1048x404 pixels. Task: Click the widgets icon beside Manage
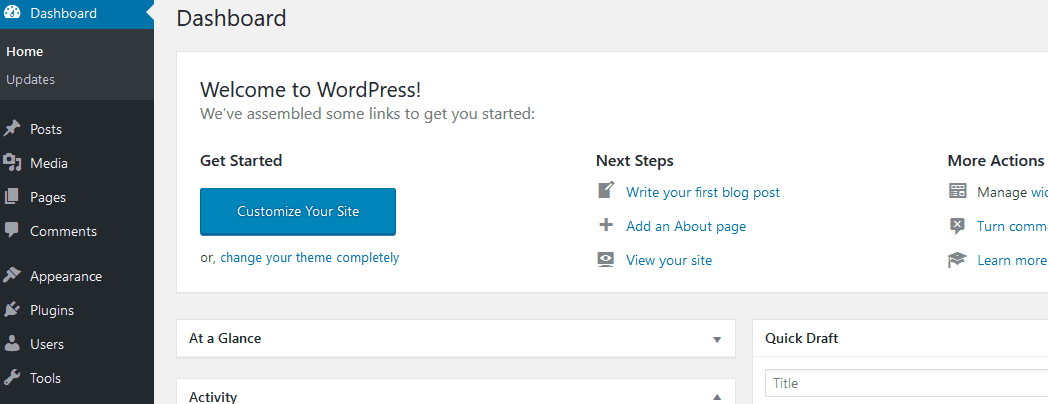coord(957,191)
